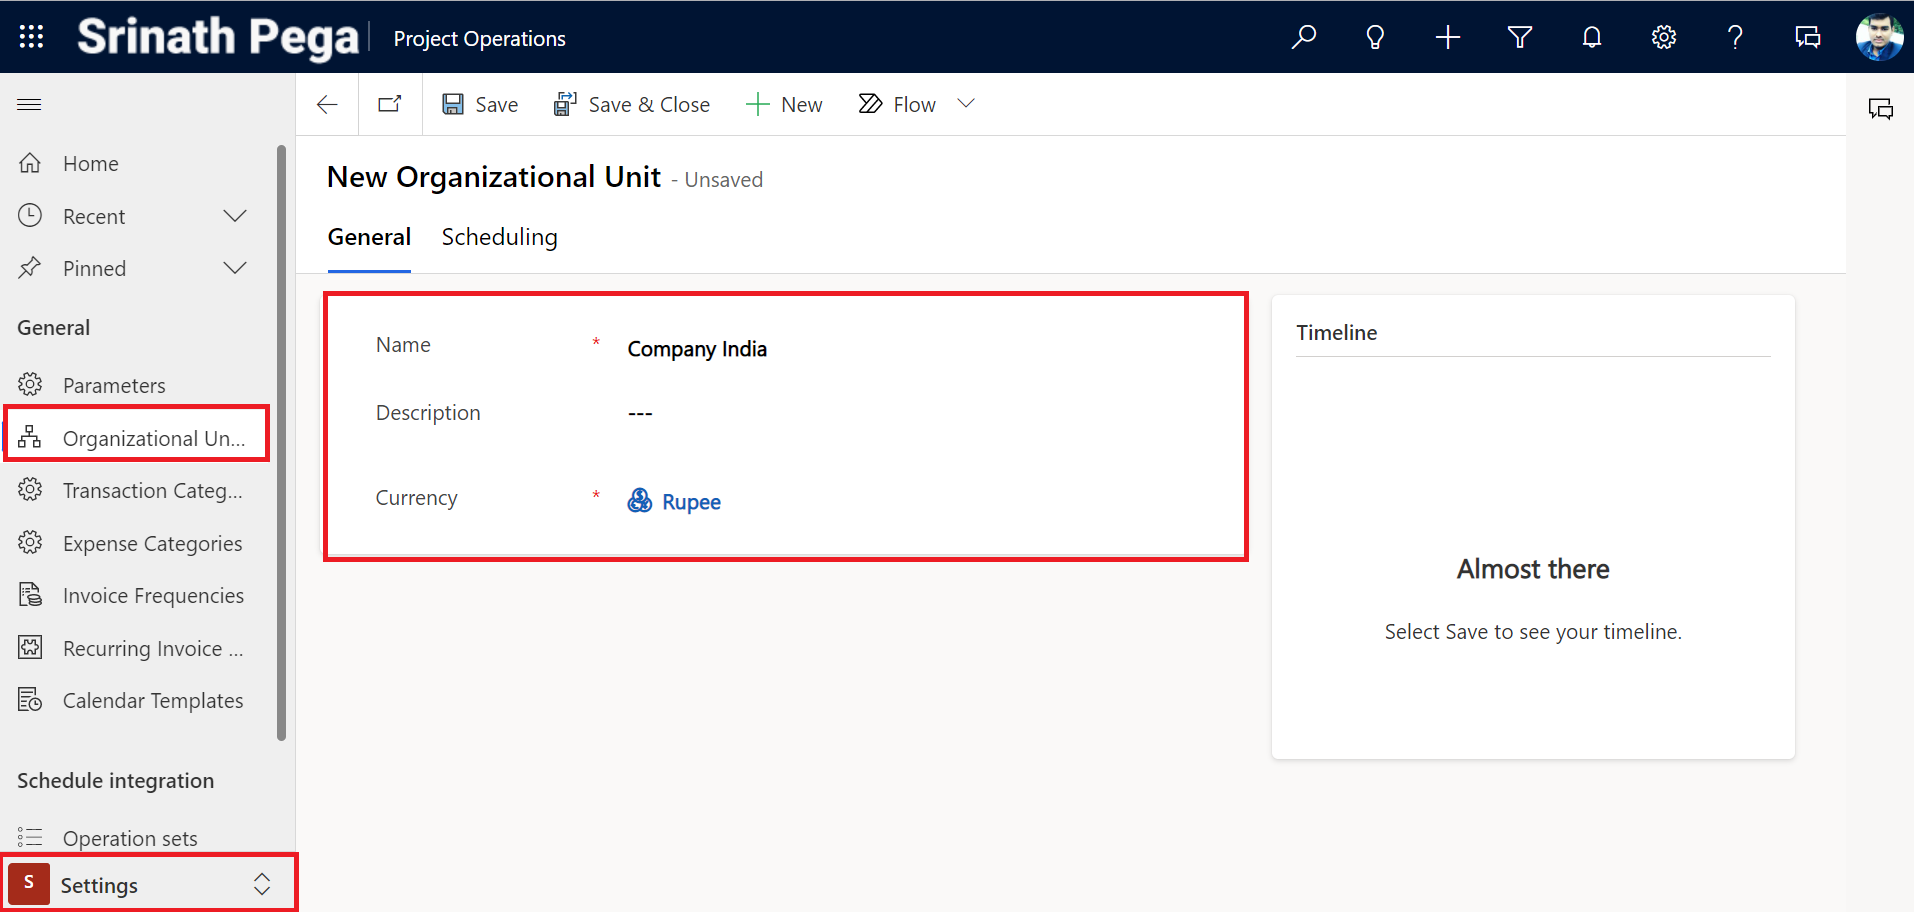Open the Settings area switcher
Viewport: 1914px width, 912px height.
pyautogui.click(x=150, y=885)
